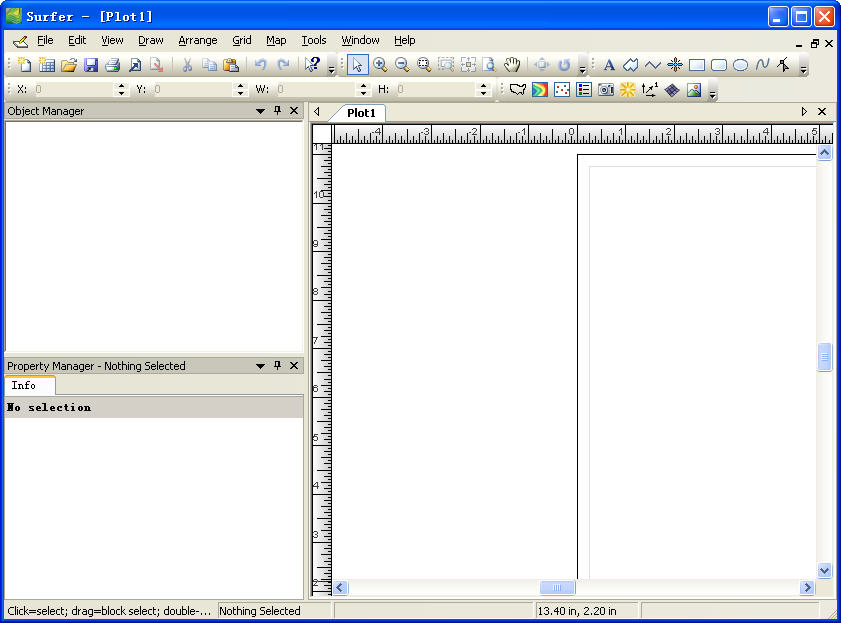Click the New Plot document icon
The image size is (841, 623).
(x=23, y=65)
